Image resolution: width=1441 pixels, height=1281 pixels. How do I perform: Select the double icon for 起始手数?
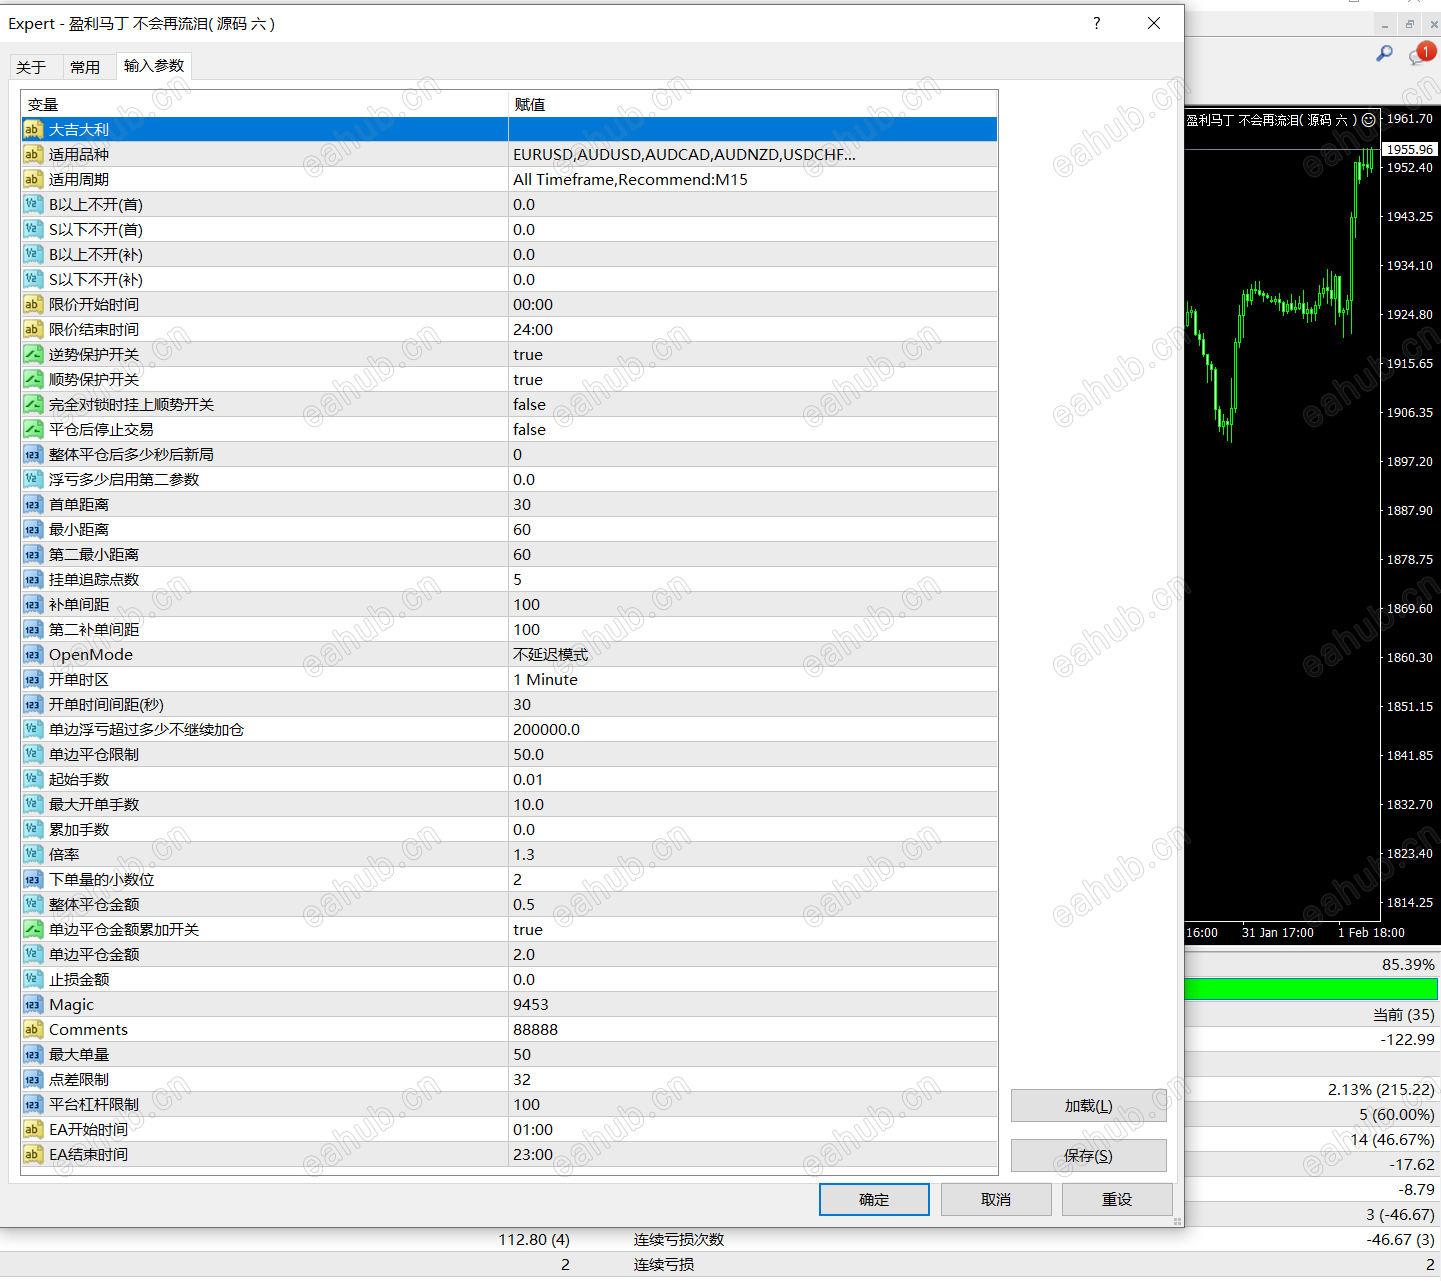pos(33,779)
